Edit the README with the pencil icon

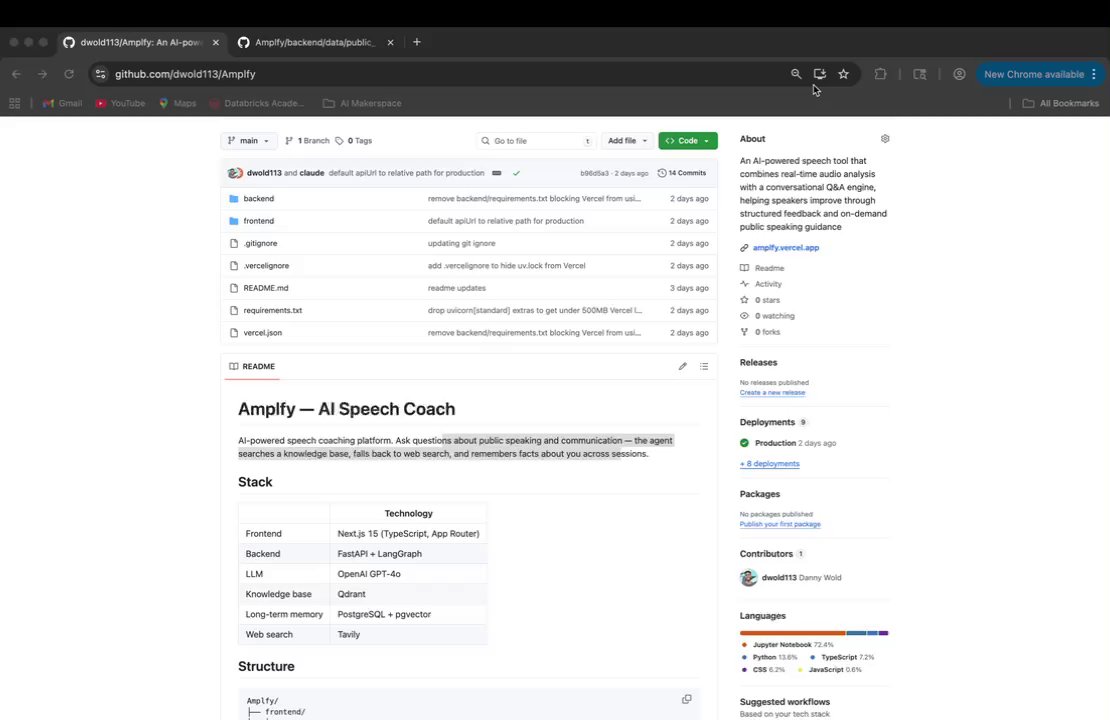tap(682, 366)
